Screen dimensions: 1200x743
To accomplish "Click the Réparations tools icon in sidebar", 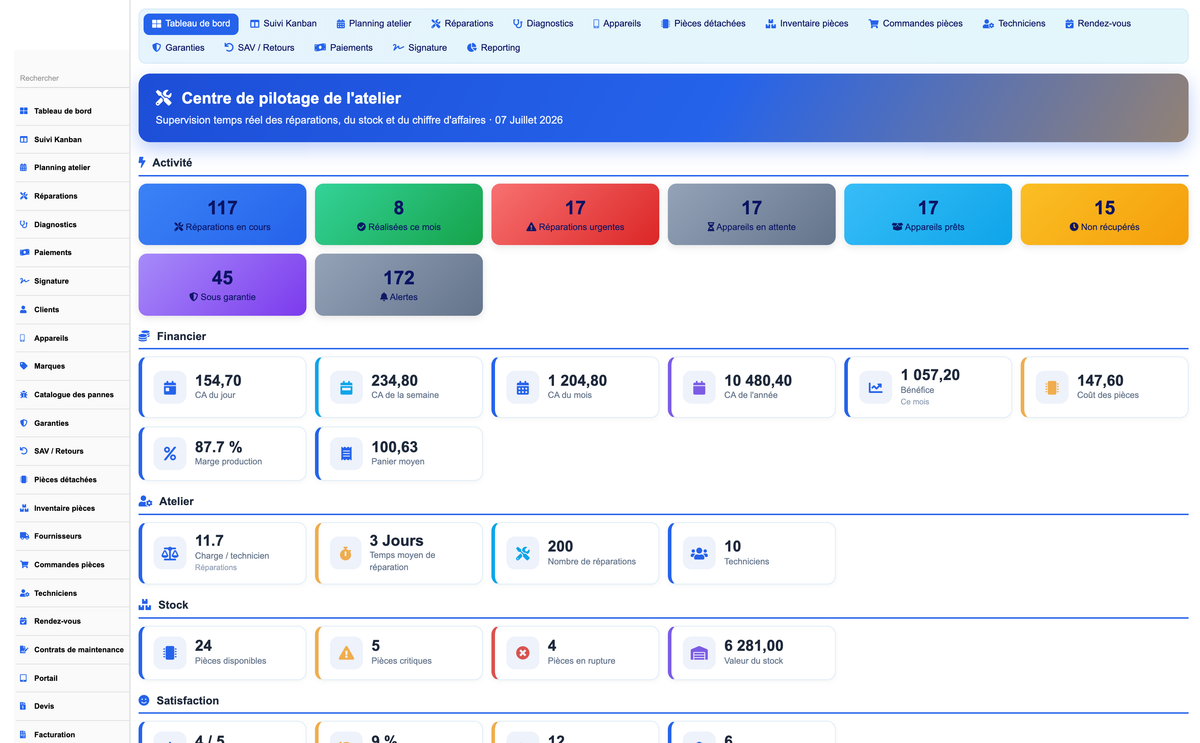I will (x=24, y=196).
